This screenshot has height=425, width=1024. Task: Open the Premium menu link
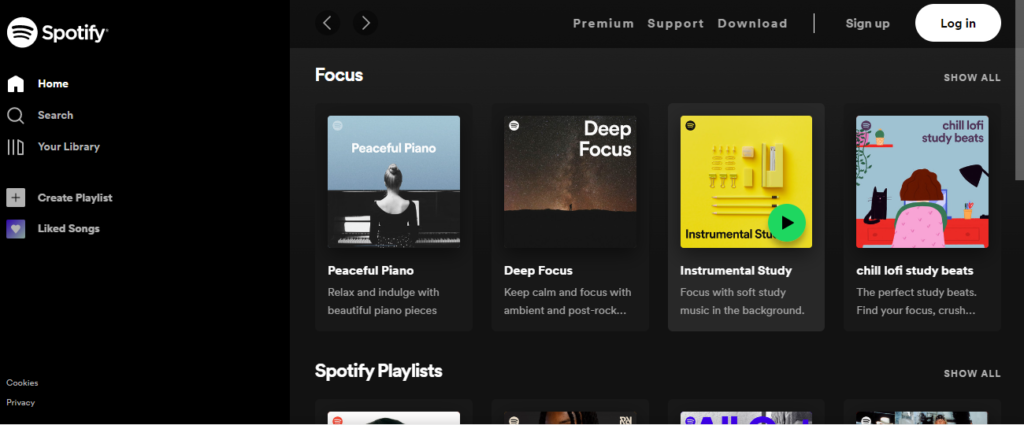point(603,24)
